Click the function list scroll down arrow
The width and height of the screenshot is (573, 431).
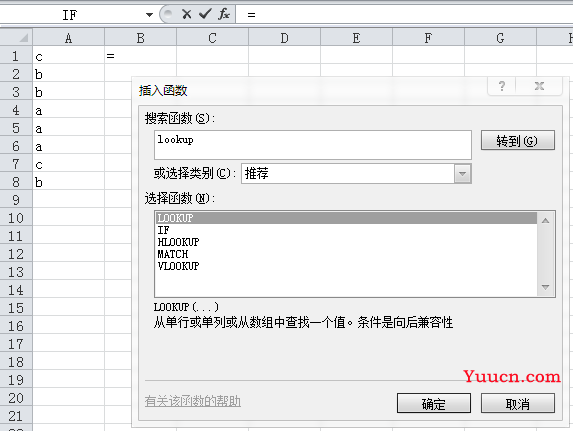click(x=546, y=287)
